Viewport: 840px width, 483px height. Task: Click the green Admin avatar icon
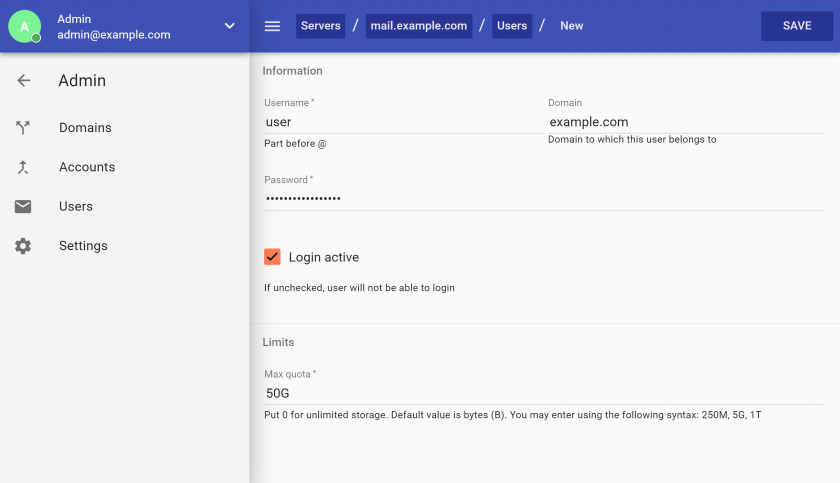coord(25,26)
